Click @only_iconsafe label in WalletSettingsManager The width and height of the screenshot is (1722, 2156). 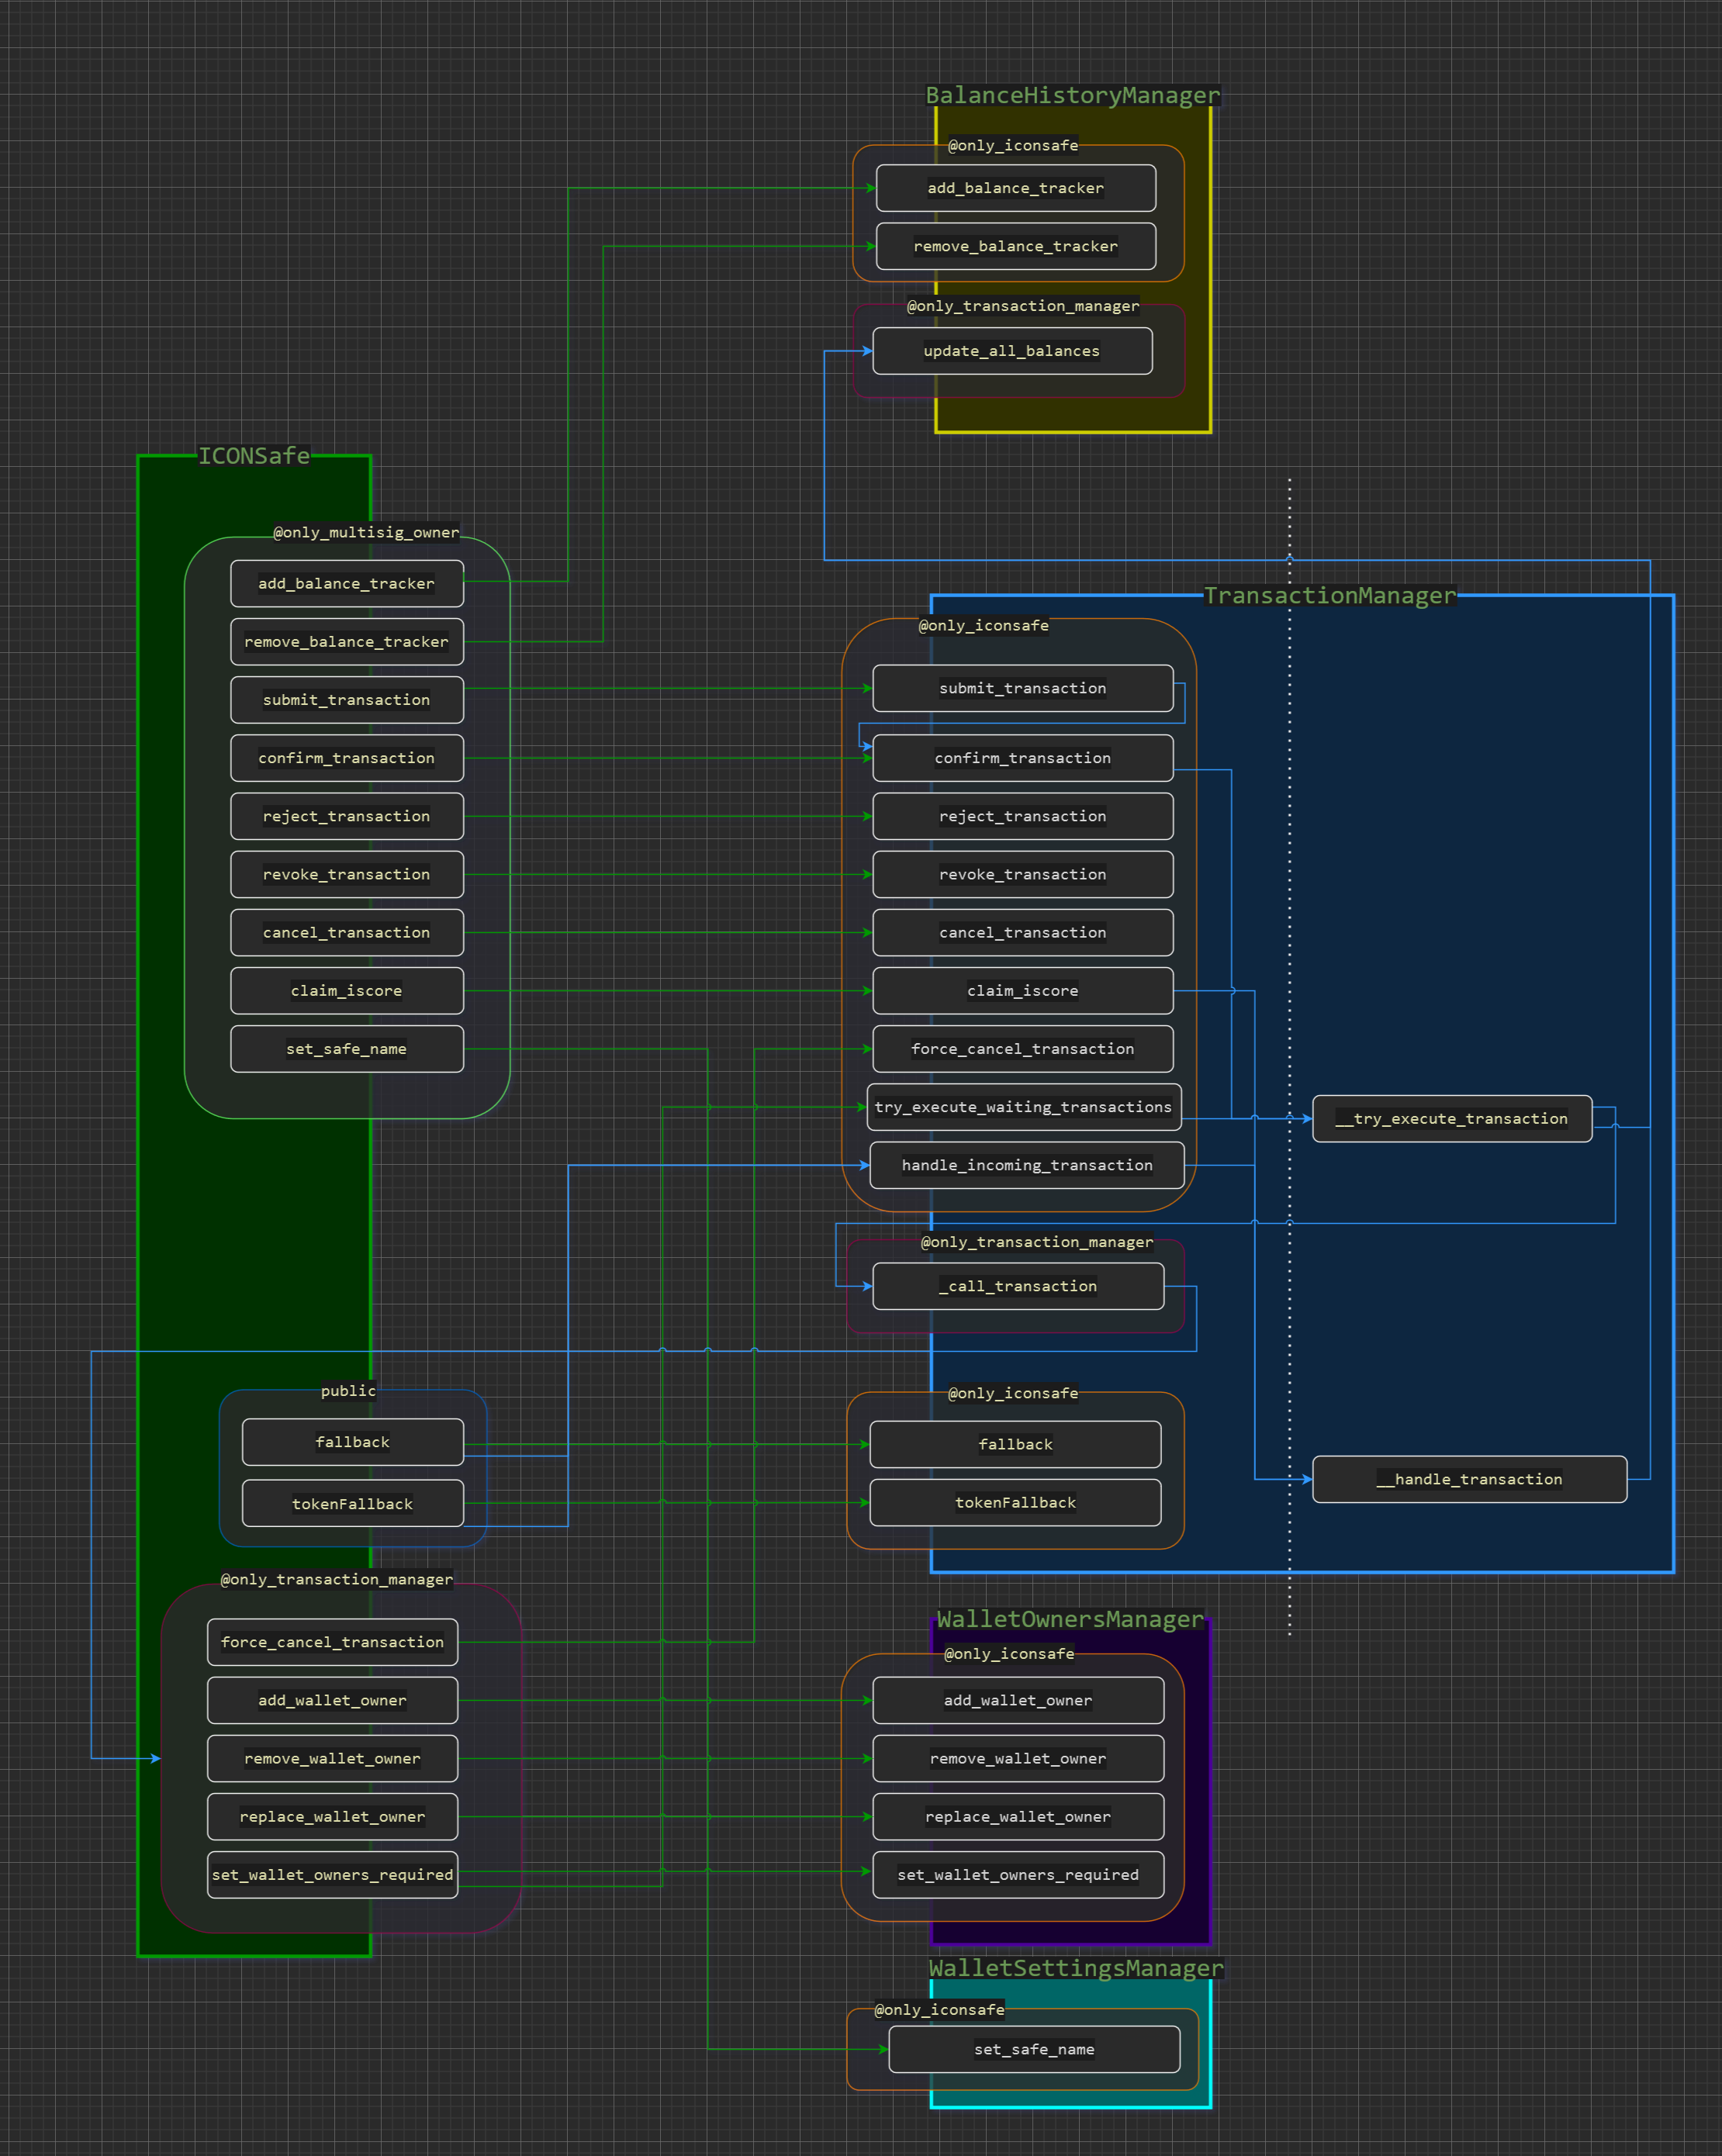pos(939,2010)
